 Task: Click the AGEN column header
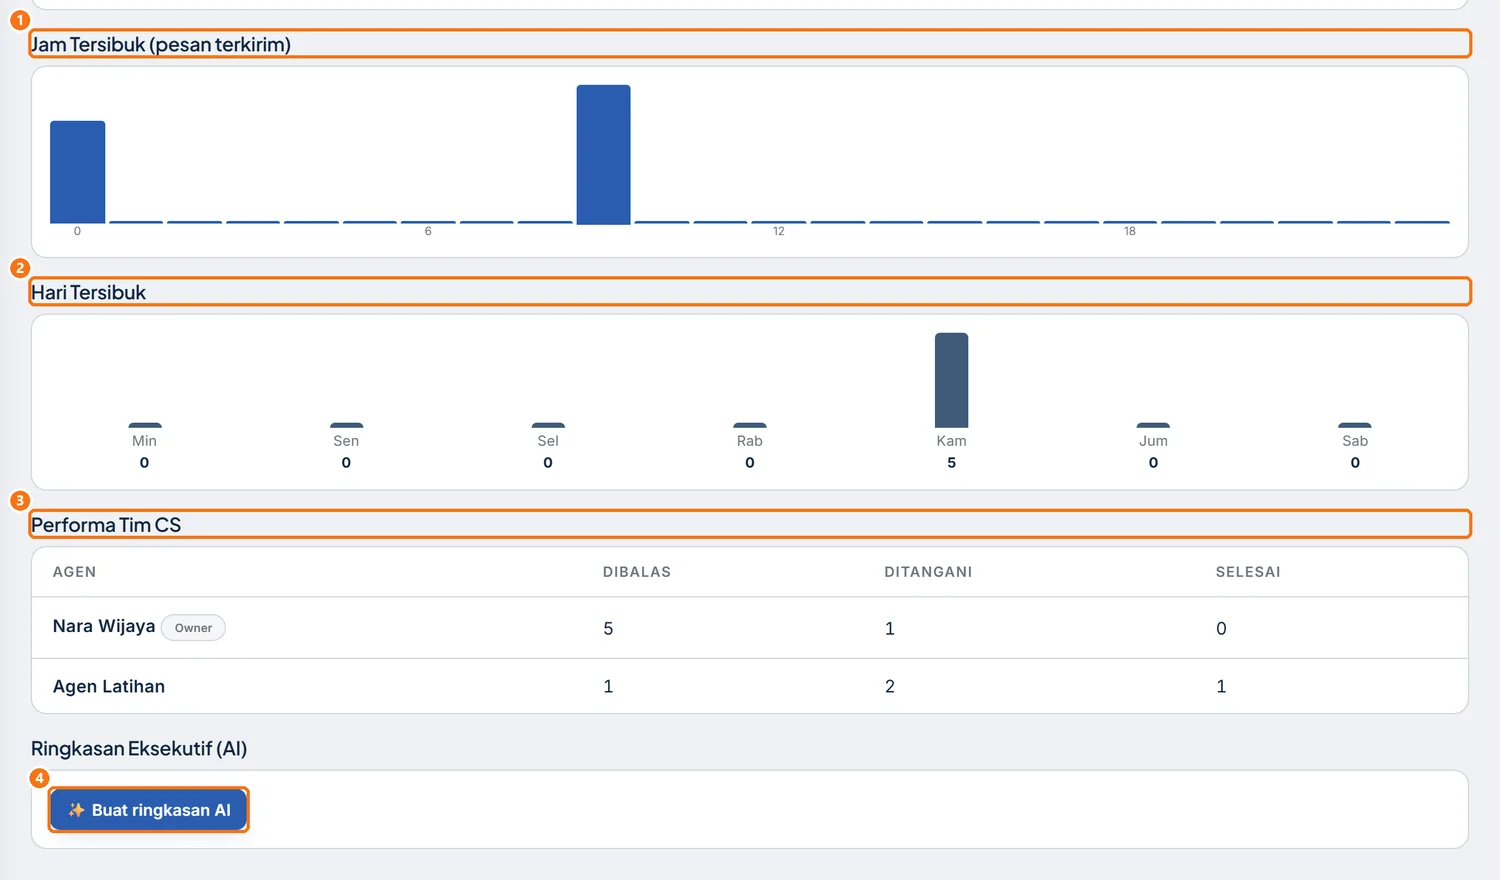pyautogui.click(x=75, y=572)
